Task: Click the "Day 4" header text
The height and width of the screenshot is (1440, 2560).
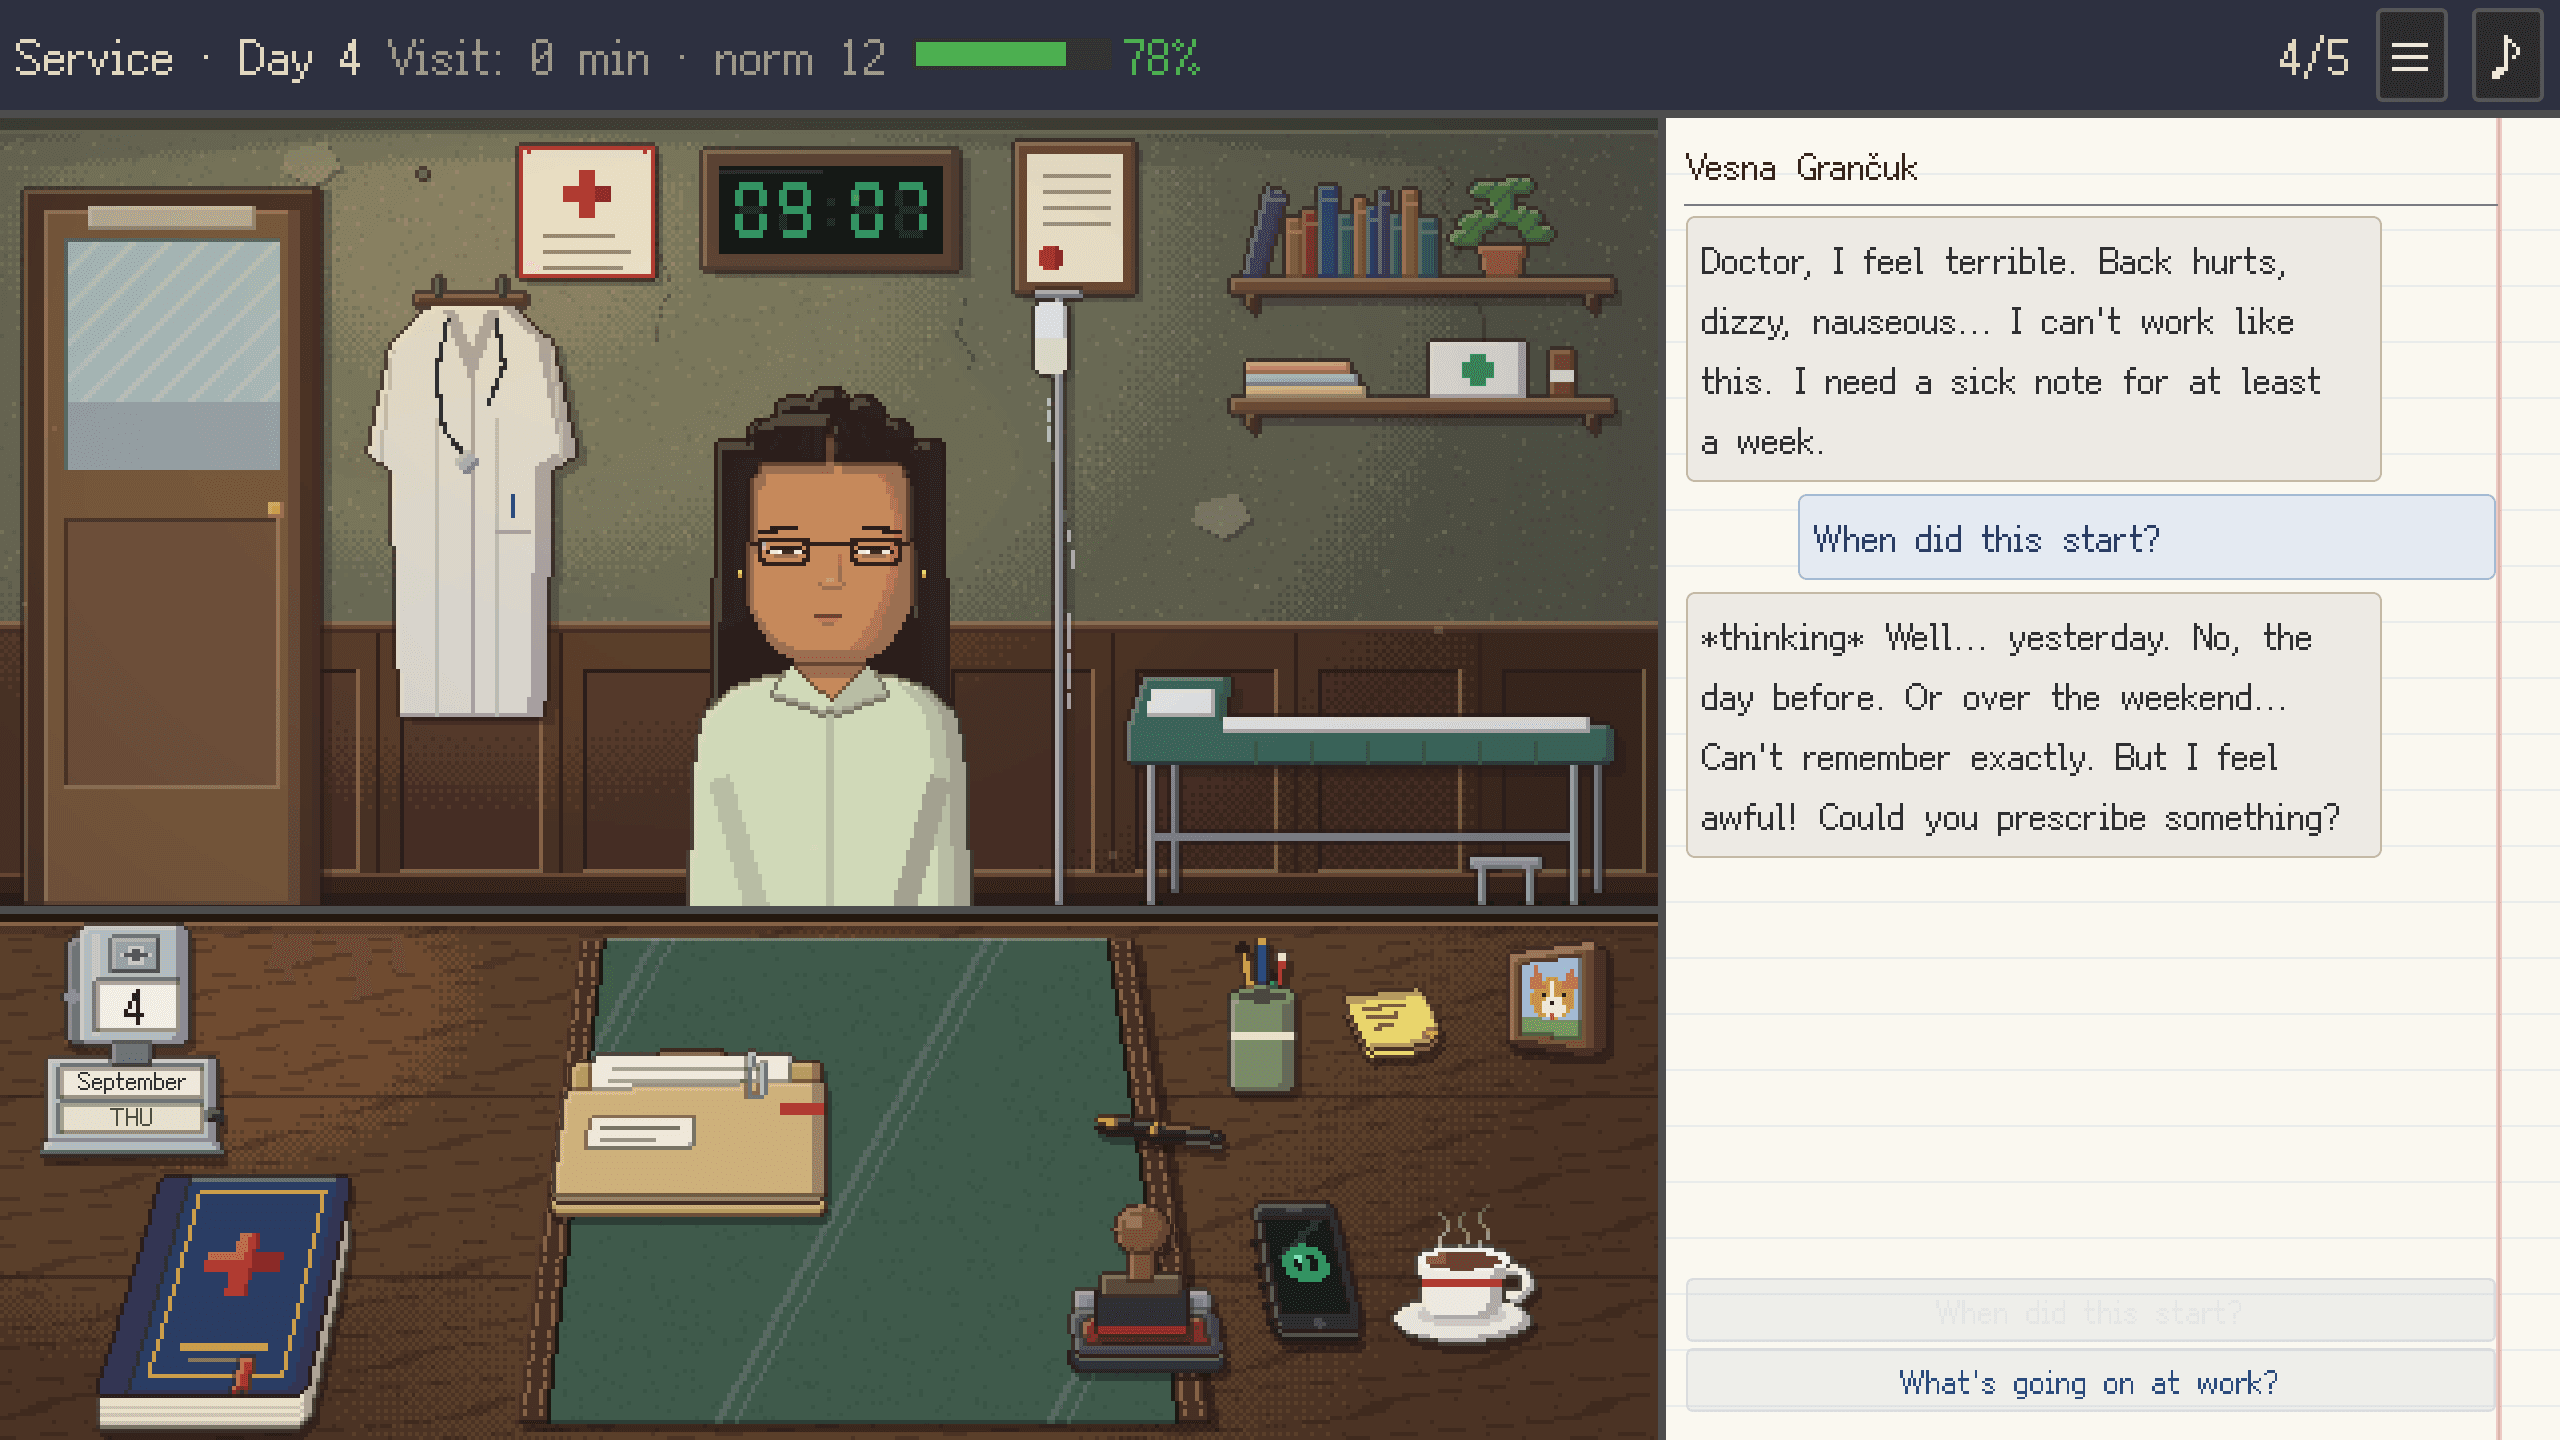Action: pos(298,58)
